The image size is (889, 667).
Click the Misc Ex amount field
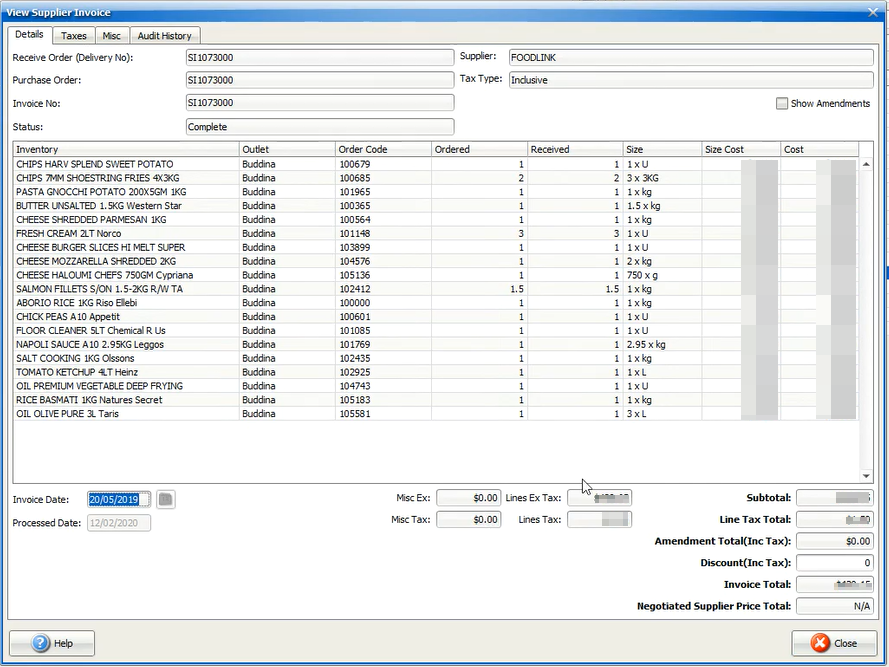coord(469,498)
